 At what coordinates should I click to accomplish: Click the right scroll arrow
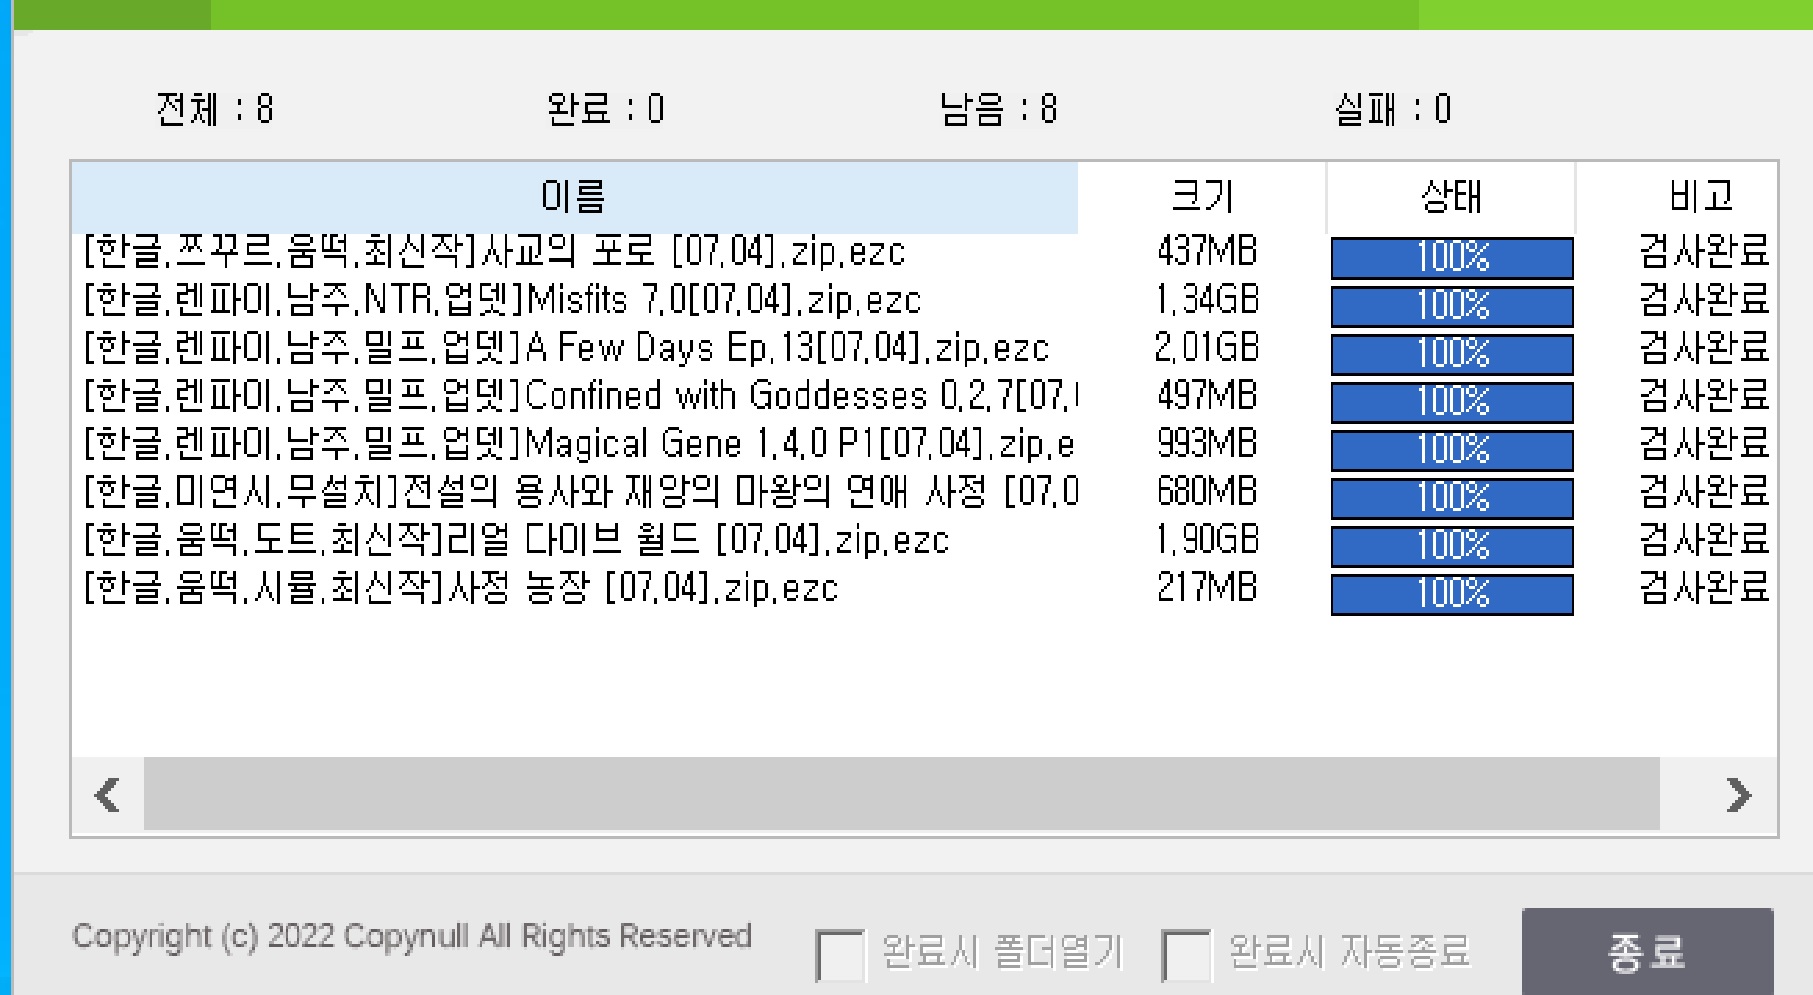(x=1738, y=796)
